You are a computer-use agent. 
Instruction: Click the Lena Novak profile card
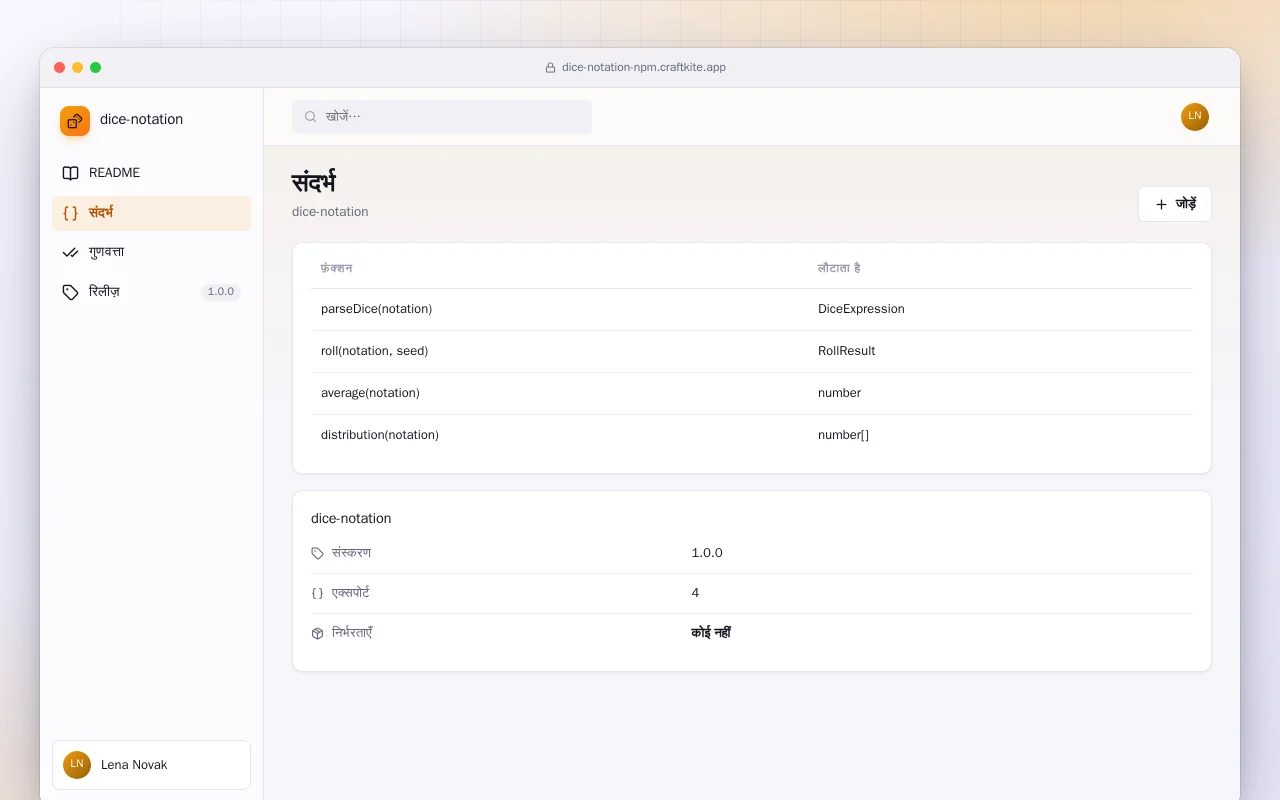[151, 765]
